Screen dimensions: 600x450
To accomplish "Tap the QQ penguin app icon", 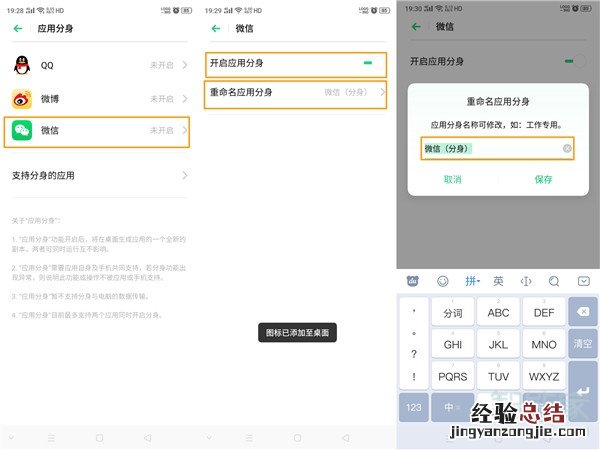I will (22, 65).
